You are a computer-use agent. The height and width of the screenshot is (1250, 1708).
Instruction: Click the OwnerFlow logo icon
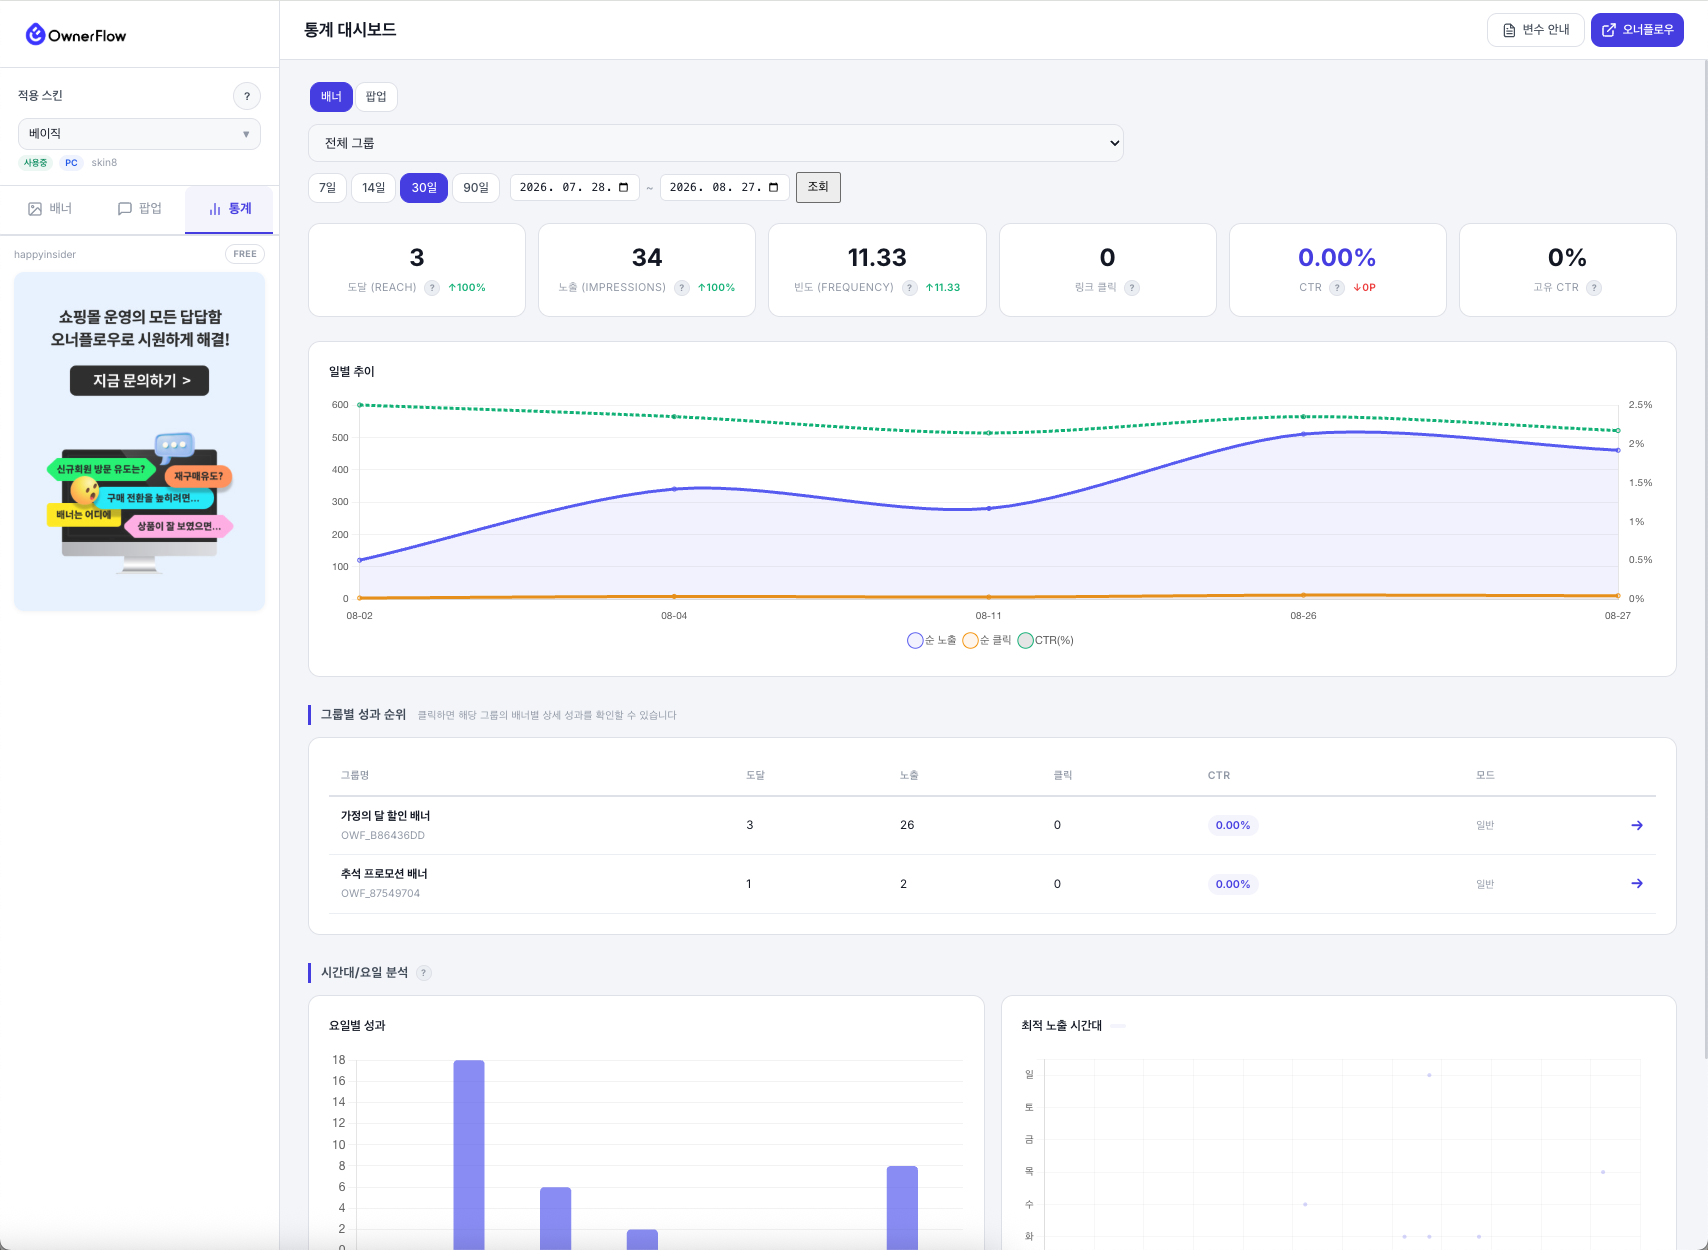click(x=35, y=35)
